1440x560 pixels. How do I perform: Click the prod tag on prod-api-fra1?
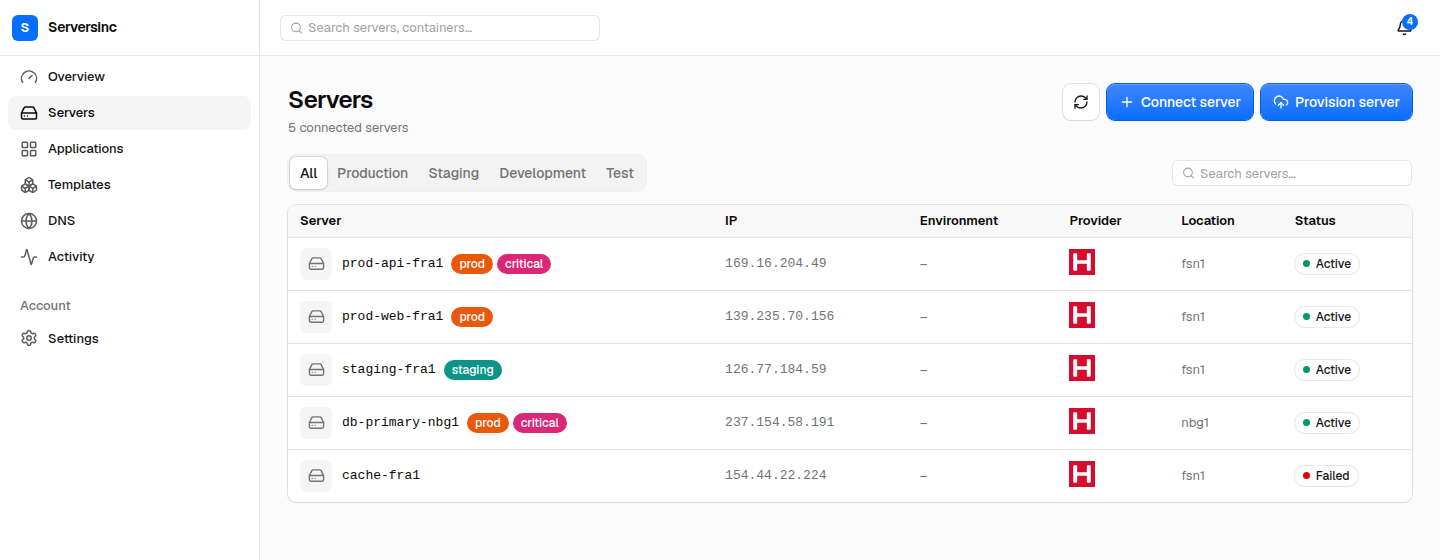[472, 264]
